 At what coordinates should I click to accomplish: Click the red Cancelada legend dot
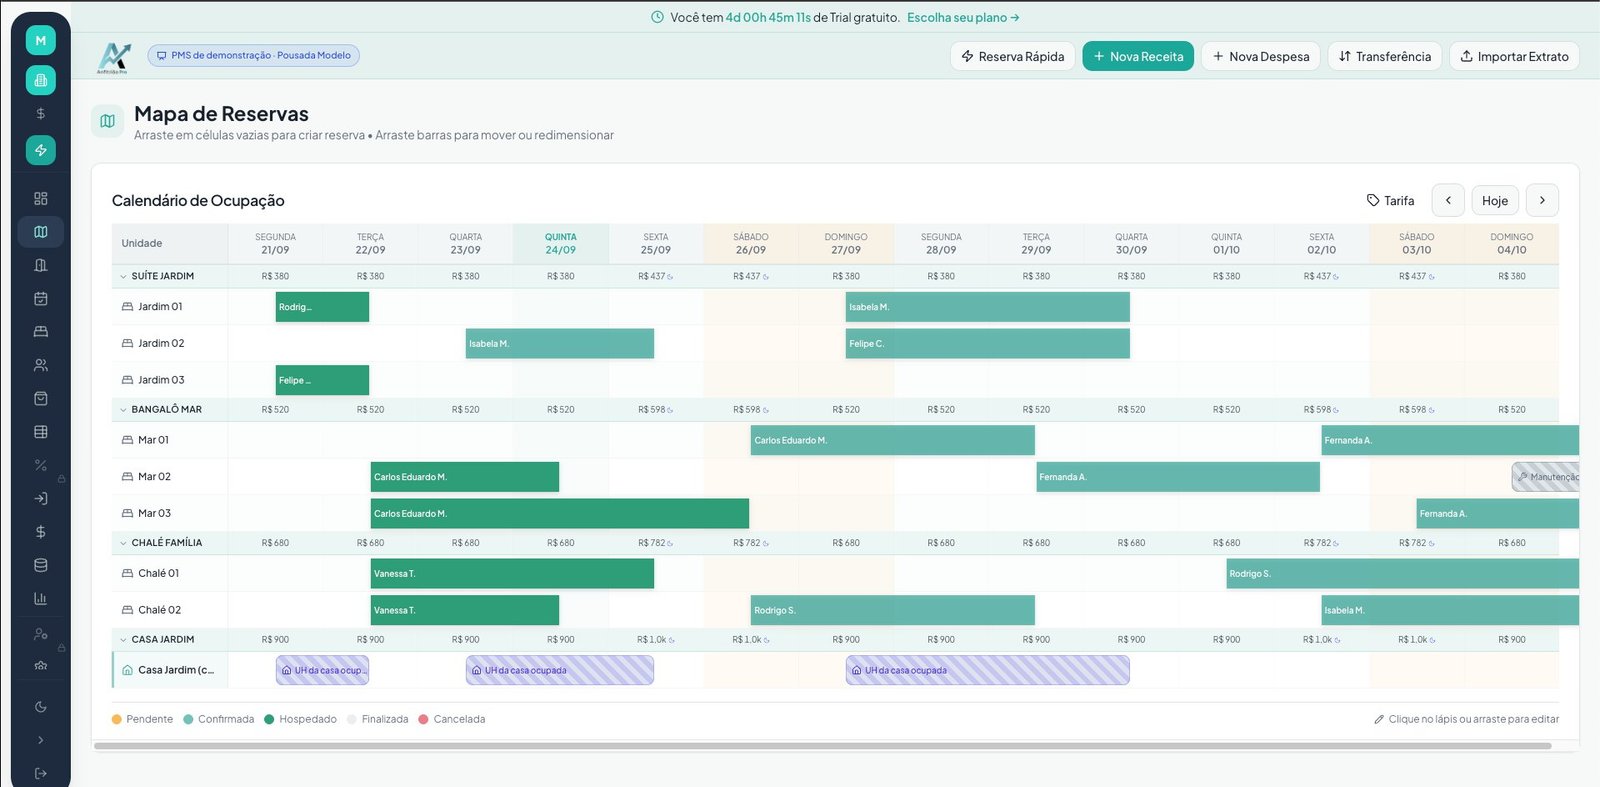click(x=424, y=719)
